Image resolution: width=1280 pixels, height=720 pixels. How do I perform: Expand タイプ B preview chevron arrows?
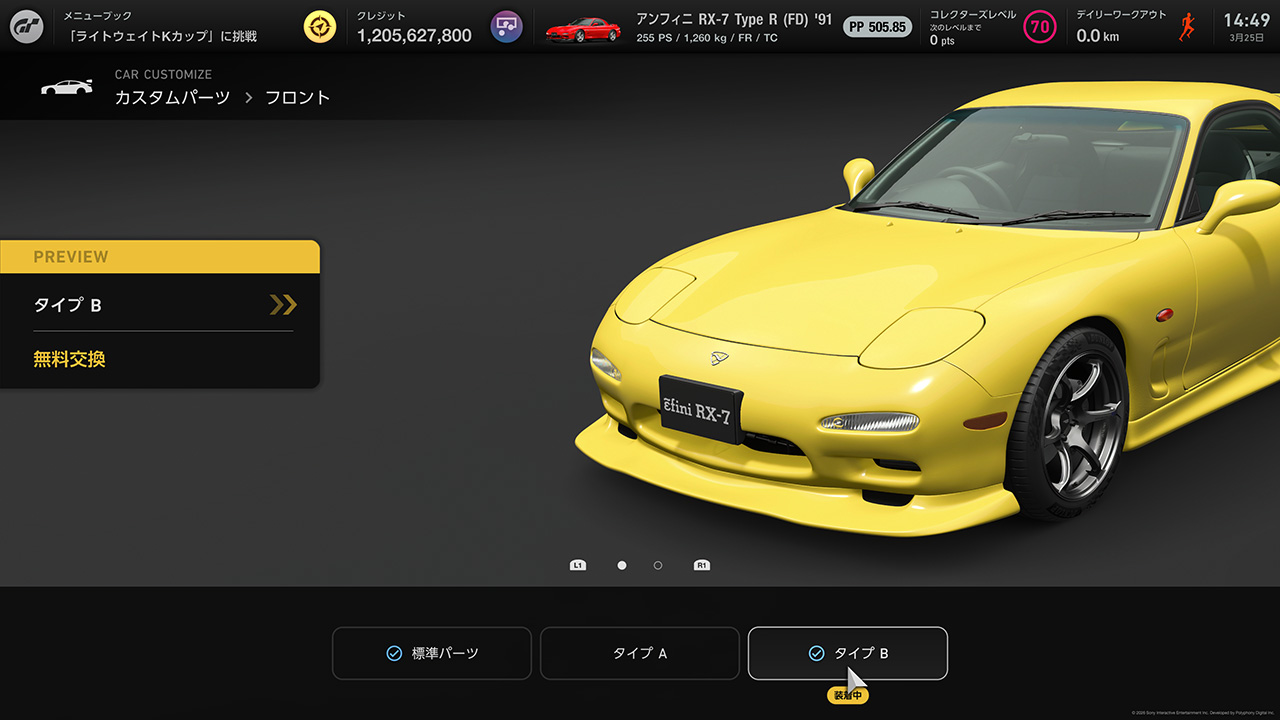(x=283, y=305)
